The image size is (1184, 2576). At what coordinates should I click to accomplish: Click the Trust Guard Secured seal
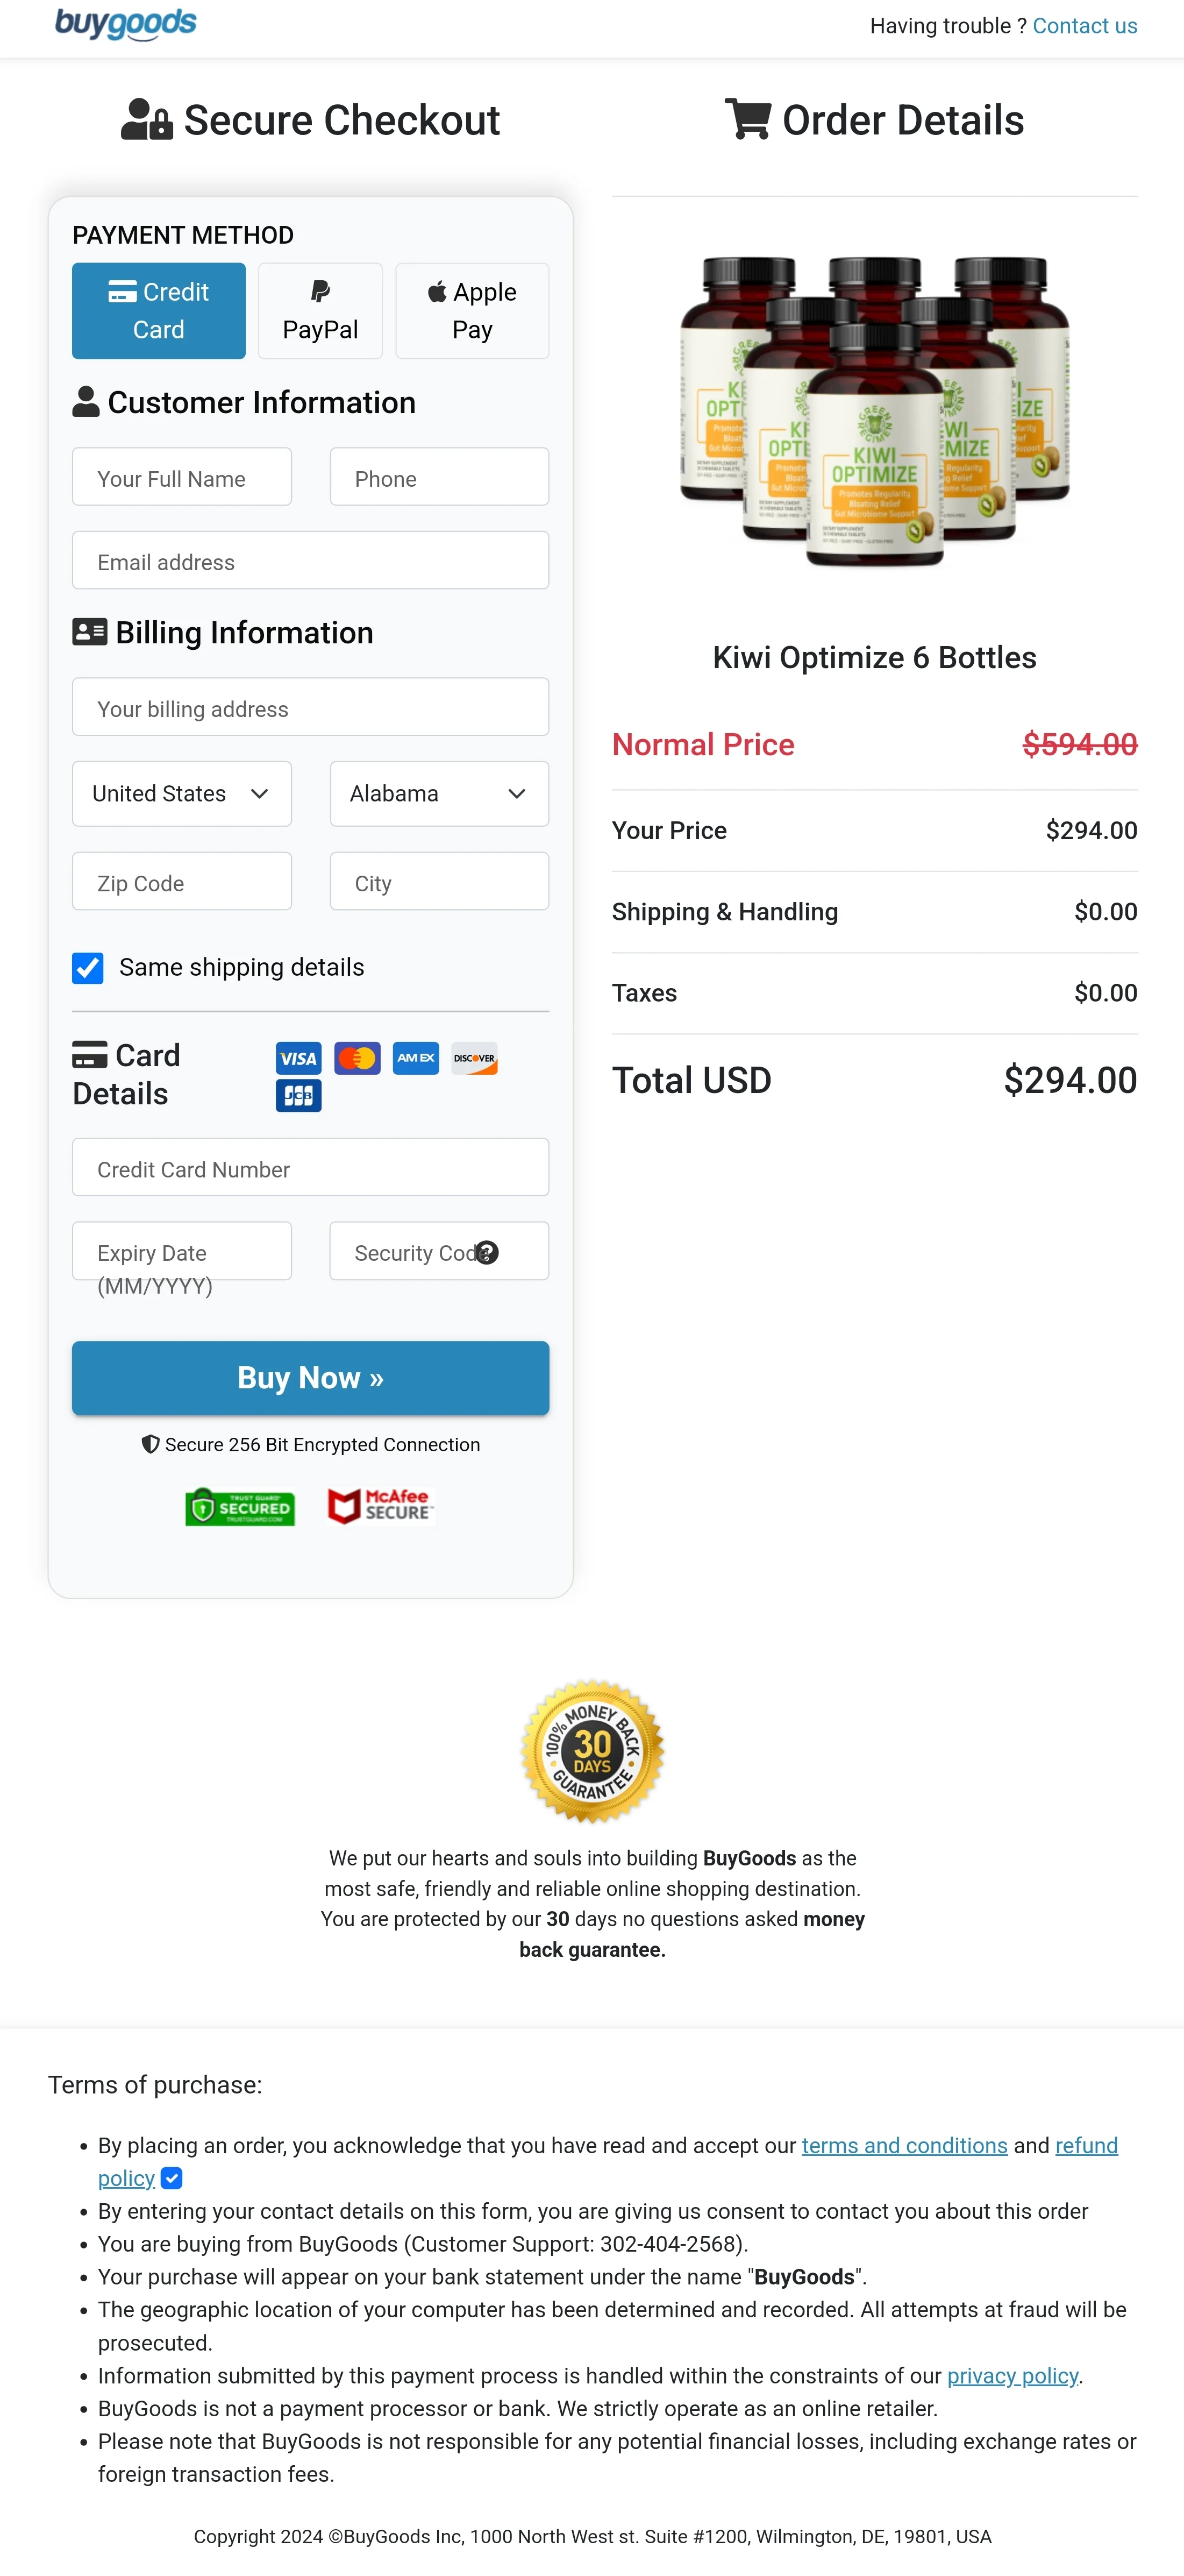[x=240, y=1507]
